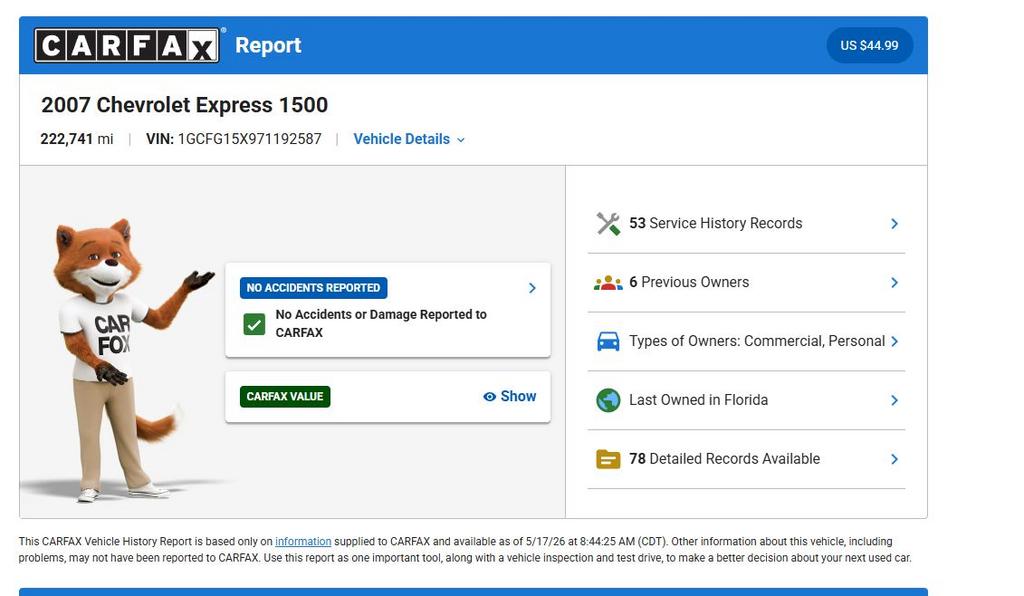Click the 222,741 mi mileage text
1024x596 pixels.
[76, 139]
